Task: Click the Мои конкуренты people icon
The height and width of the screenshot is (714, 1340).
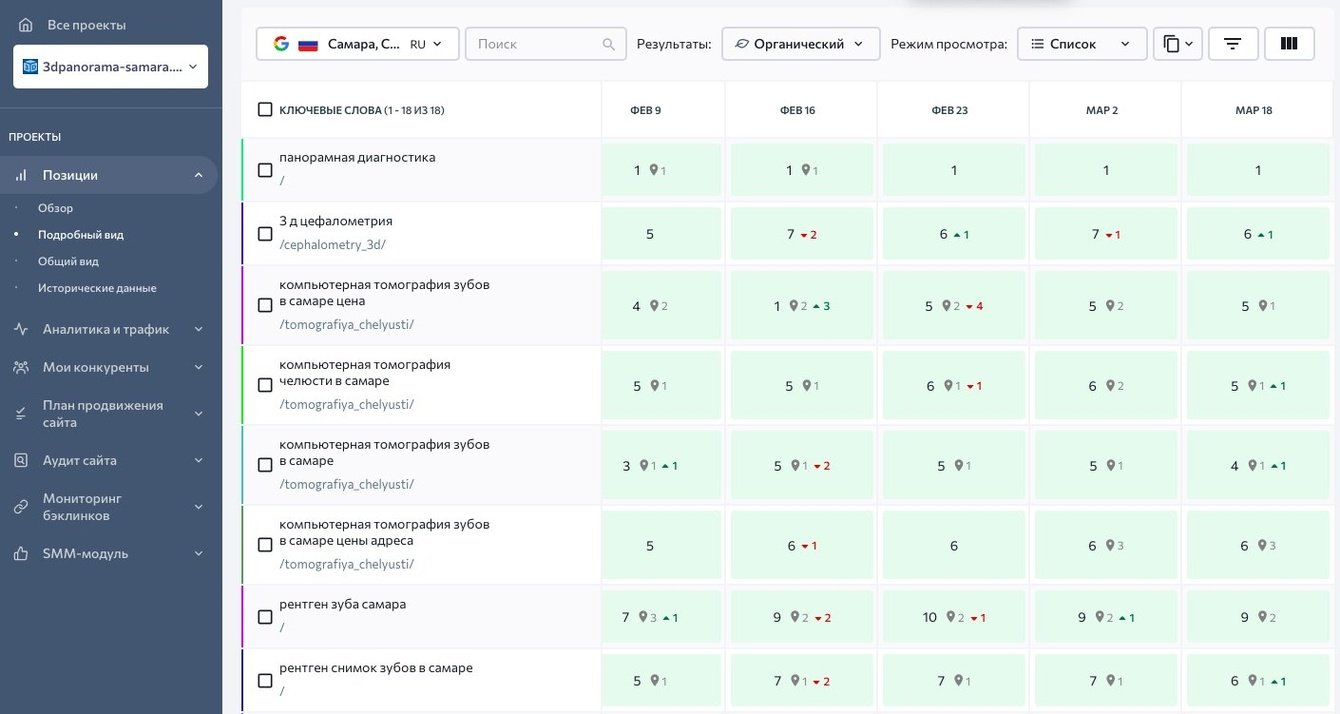Action: coord(21,367)
